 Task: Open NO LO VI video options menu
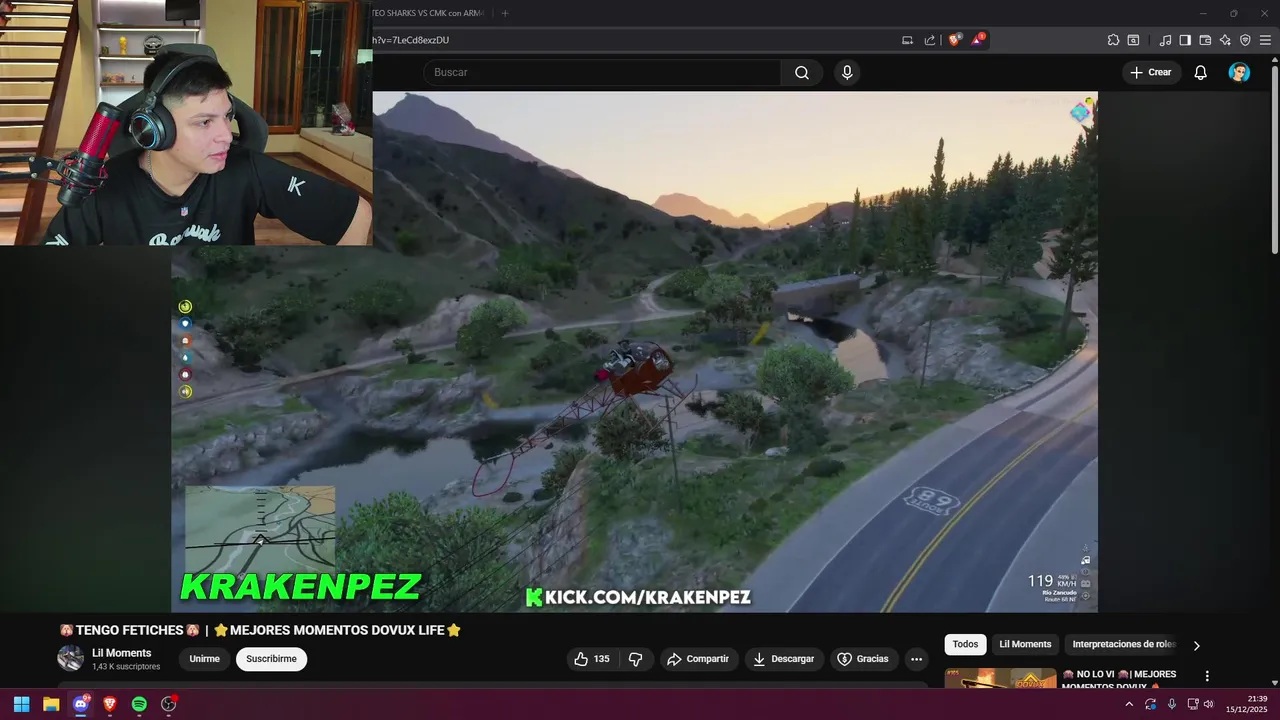(1207, 676)
